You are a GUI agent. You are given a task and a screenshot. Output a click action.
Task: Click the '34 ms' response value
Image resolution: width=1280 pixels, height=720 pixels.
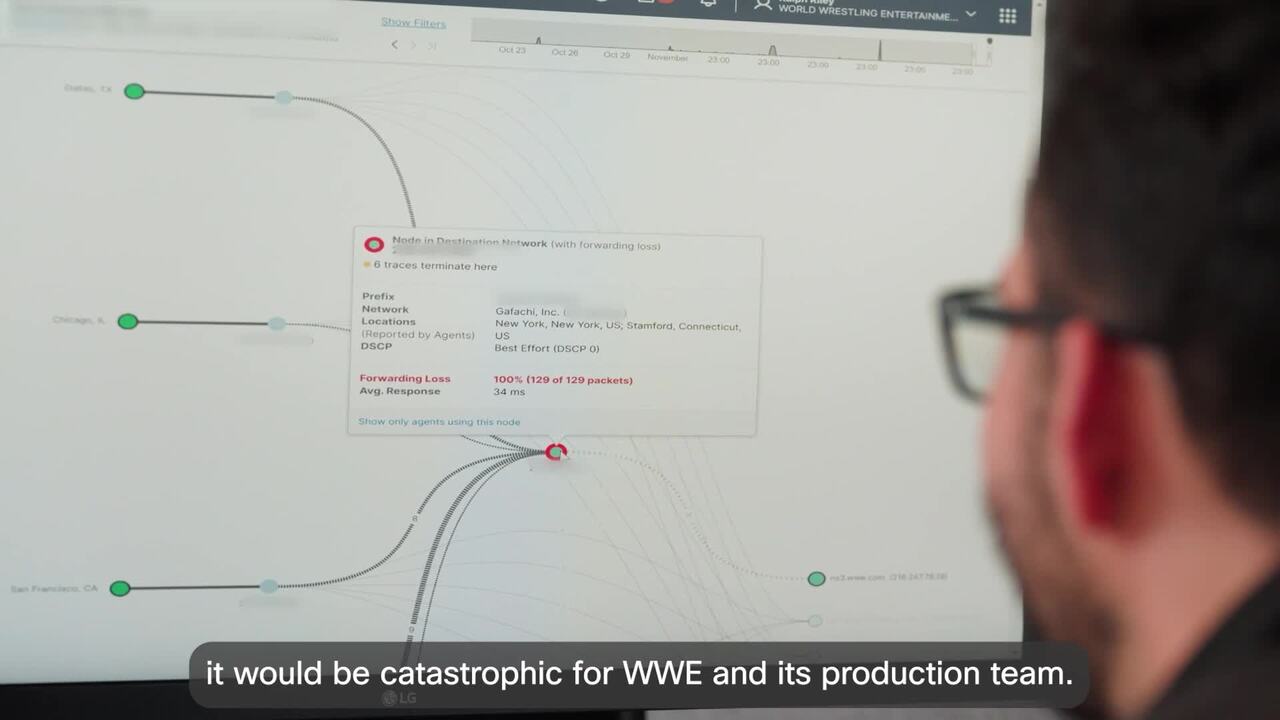pos(509,392)
